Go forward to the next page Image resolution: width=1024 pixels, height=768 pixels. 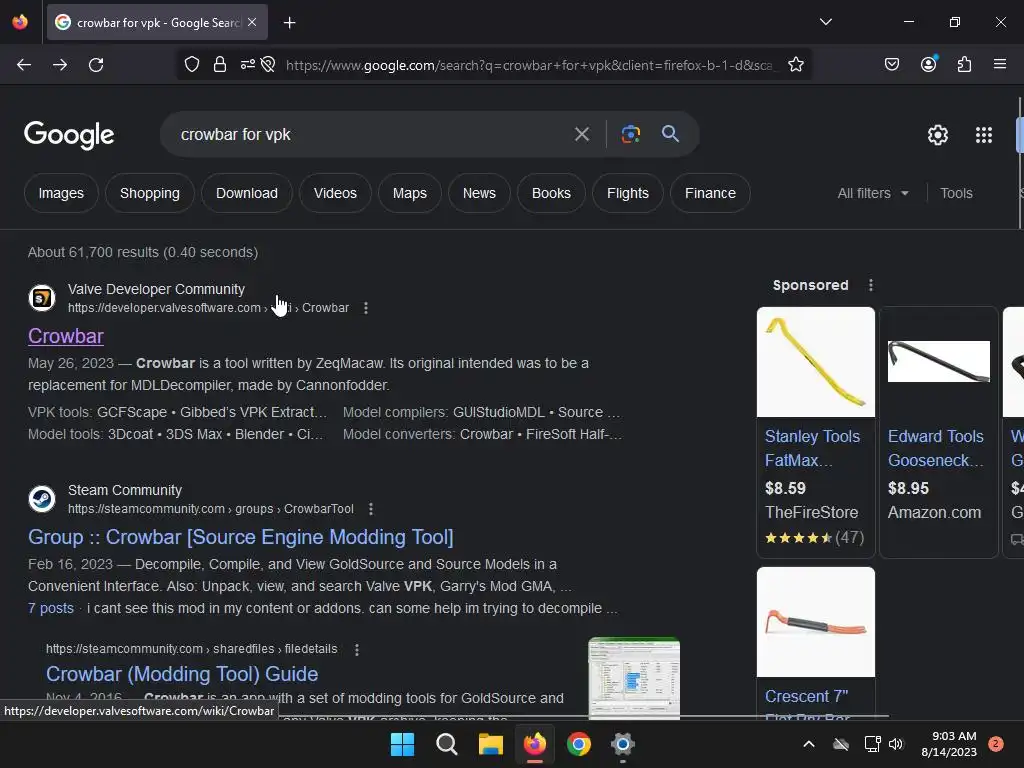60,65
